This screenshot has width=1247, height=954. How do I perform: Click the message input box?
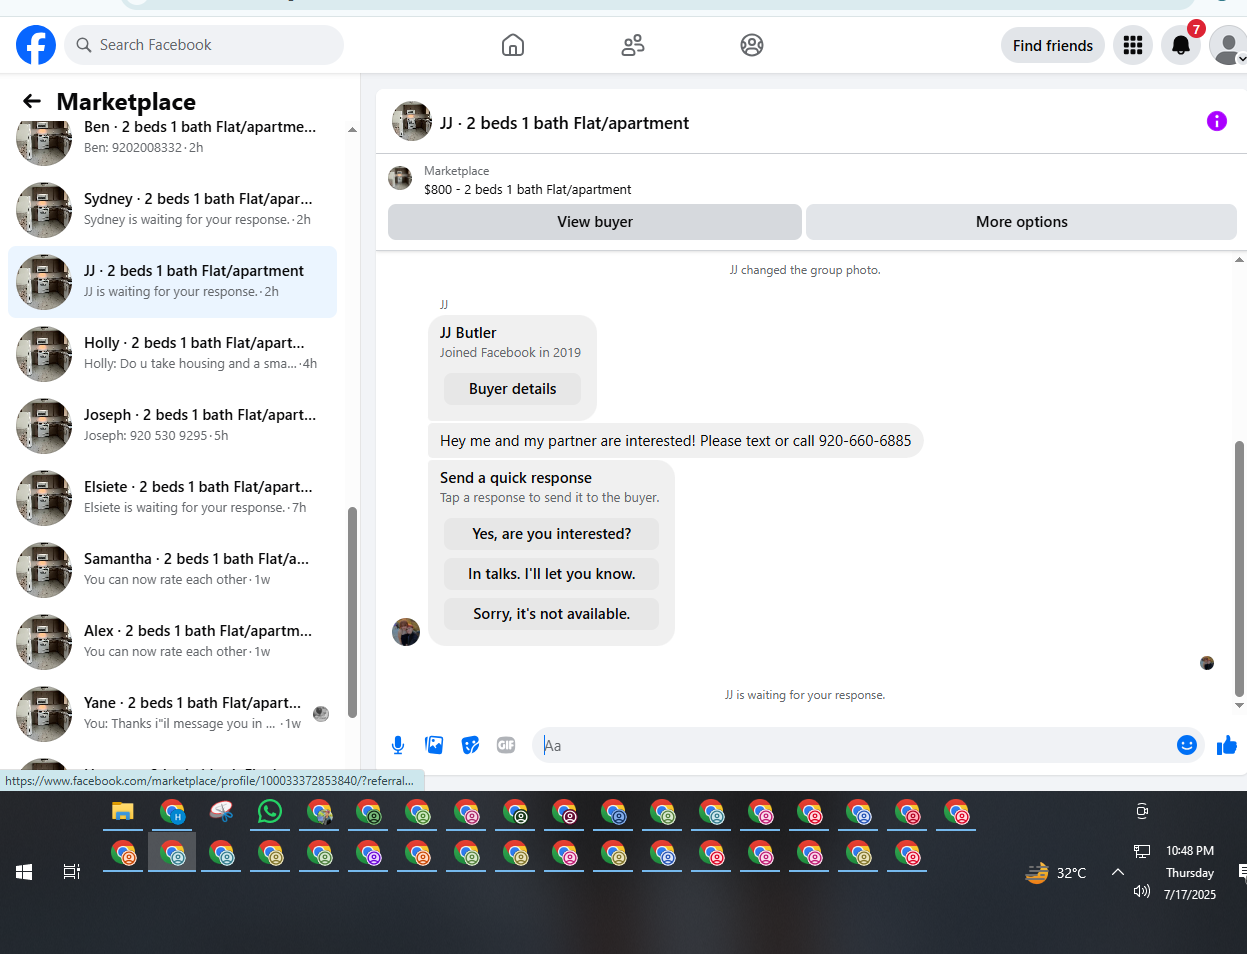pos(855,745)
